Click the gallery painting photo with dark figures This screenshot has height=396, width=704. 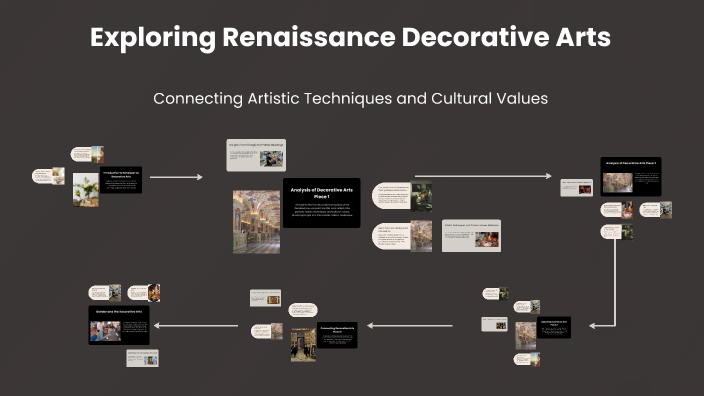tap(303, 345)
